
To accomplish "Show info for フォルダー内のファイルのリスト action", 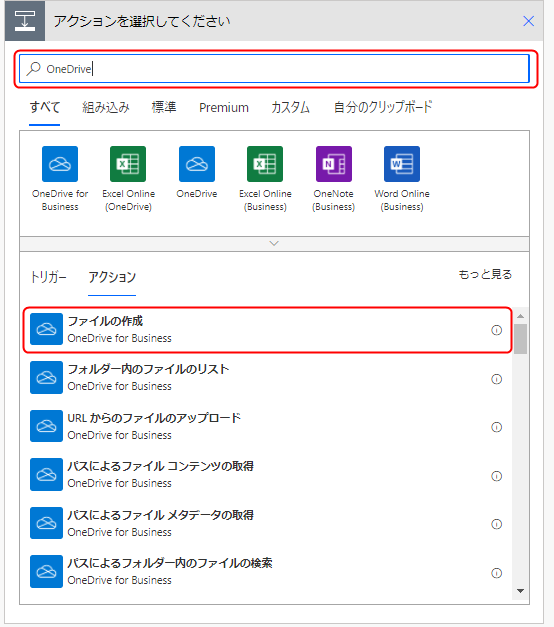I will [496, 379].
